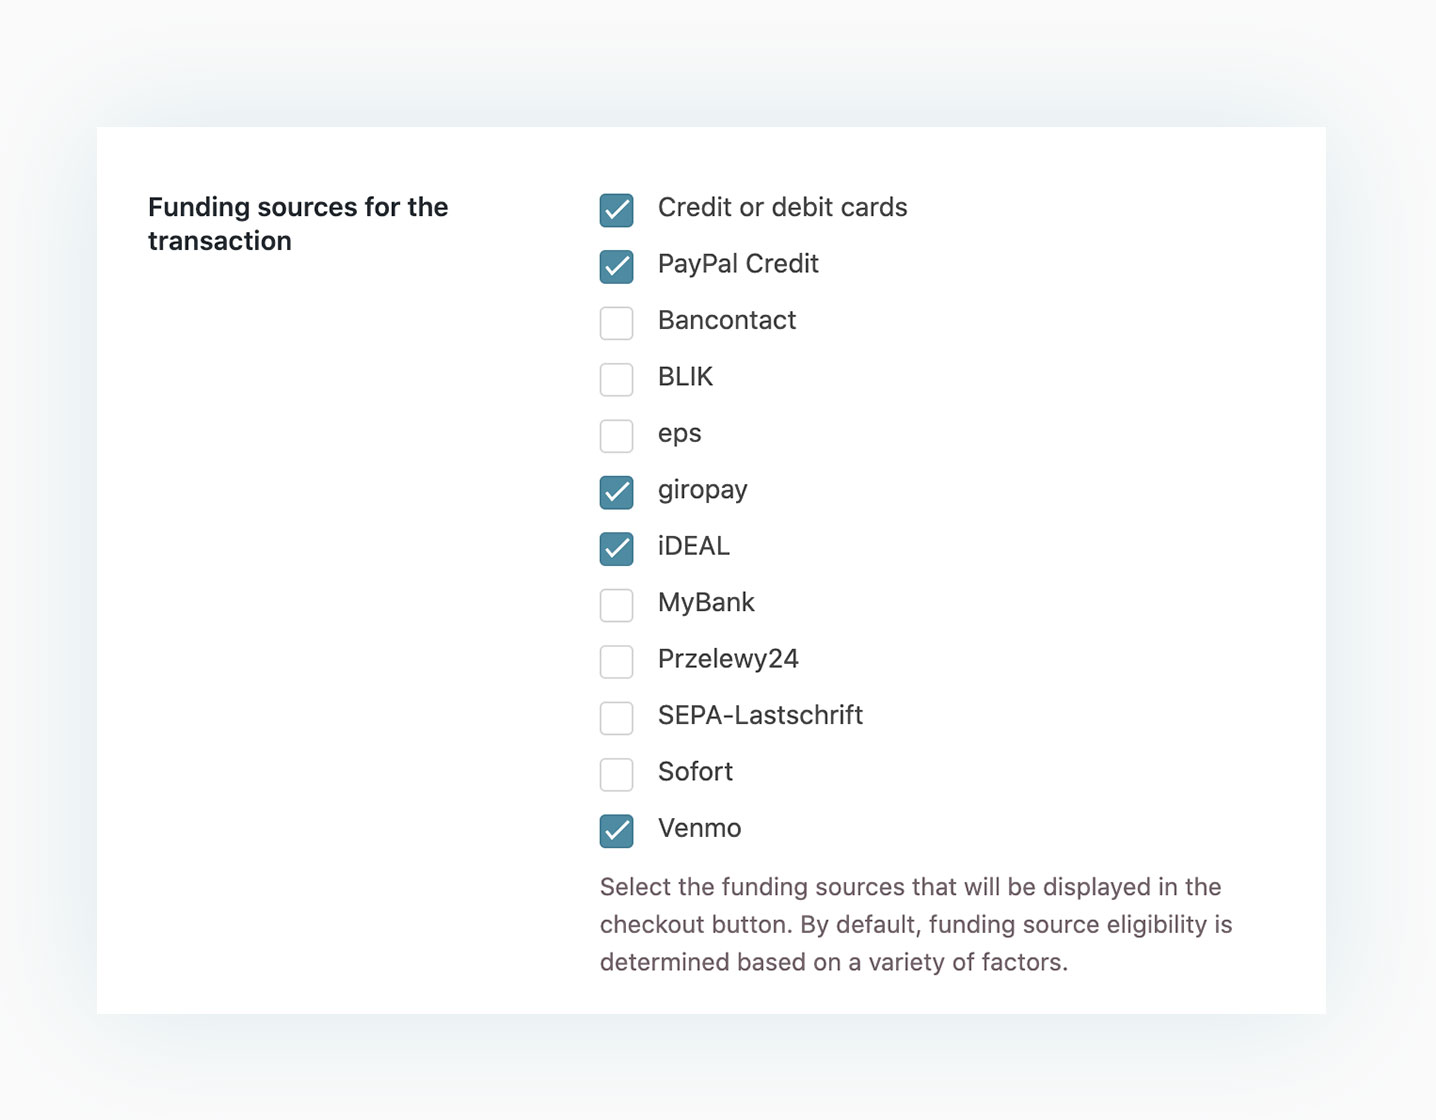1436x1120 pixels.
Task: Click the funding sources help description text
Action: tap(916, 924)
